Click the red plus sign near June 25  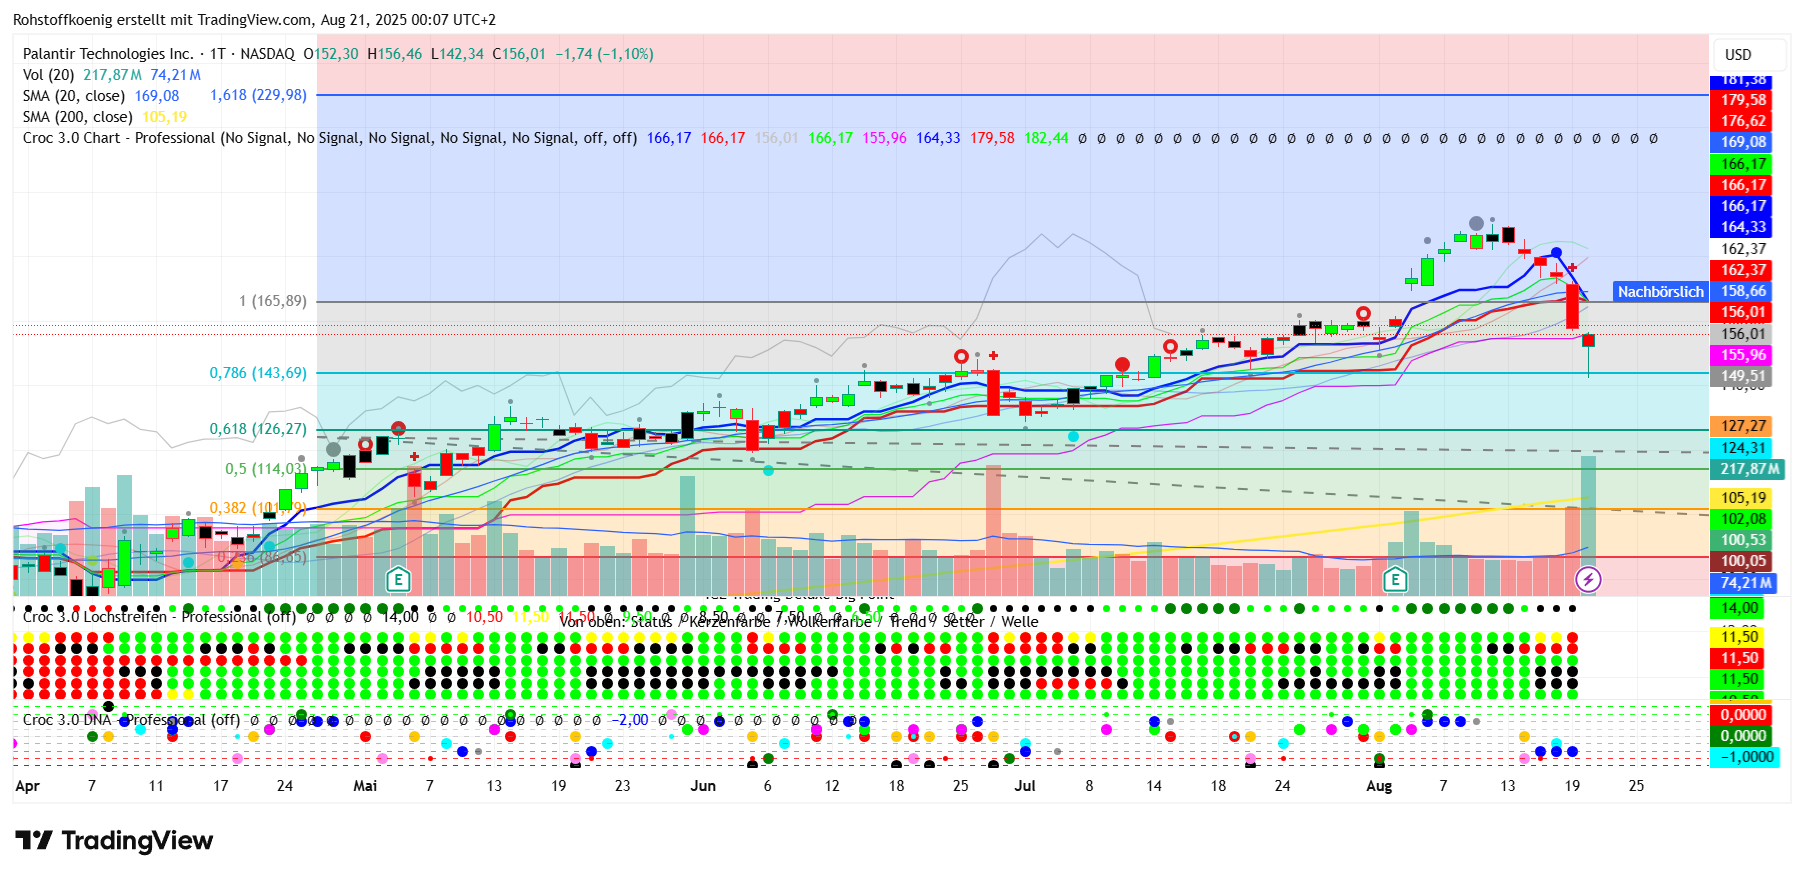(993, 355)
